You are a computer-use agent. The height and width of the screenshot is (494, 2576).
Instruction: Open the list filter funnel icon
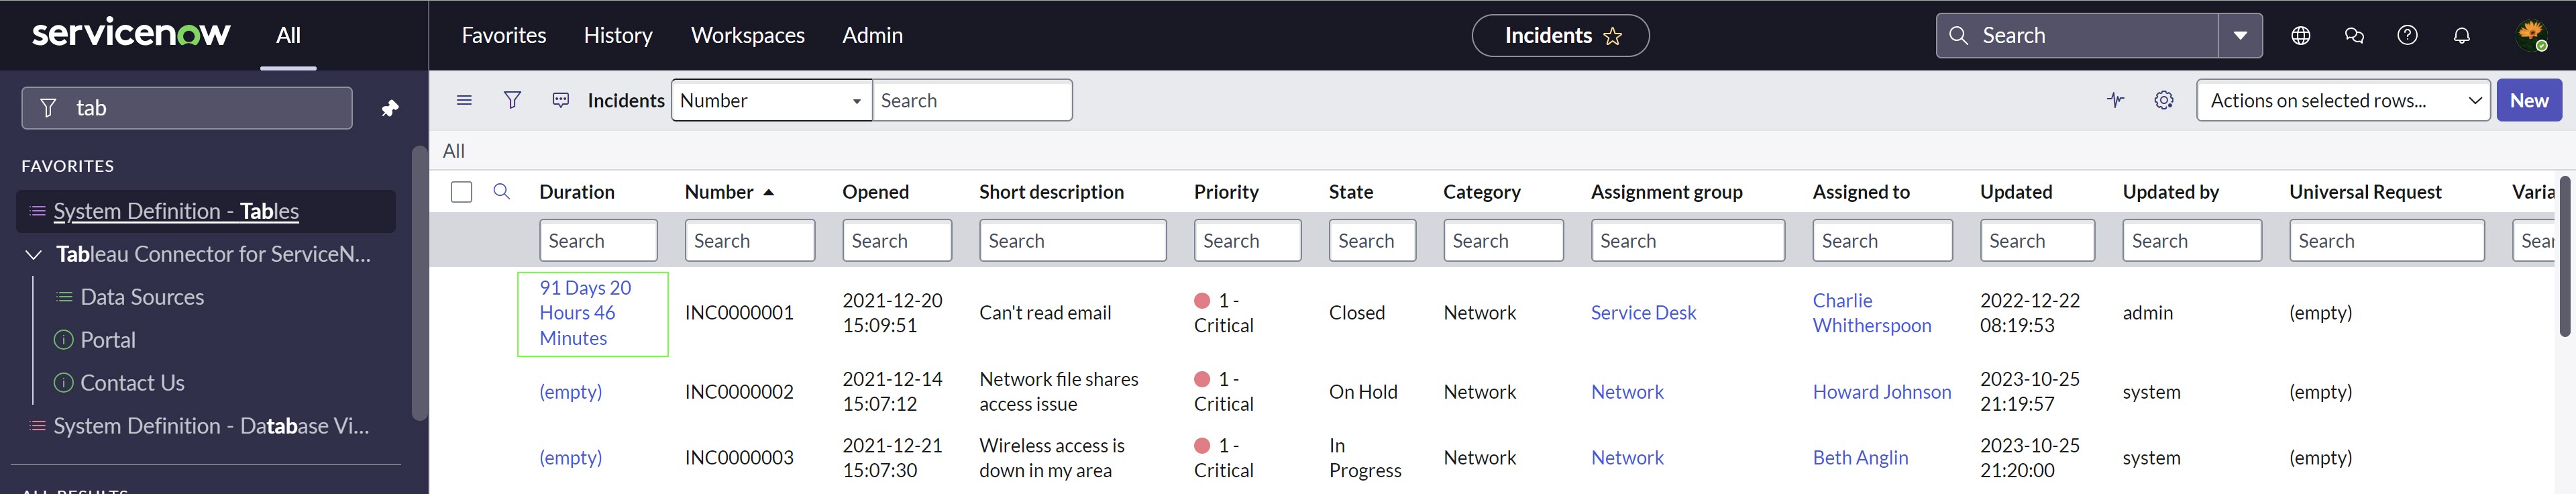(x=512, y=100)
